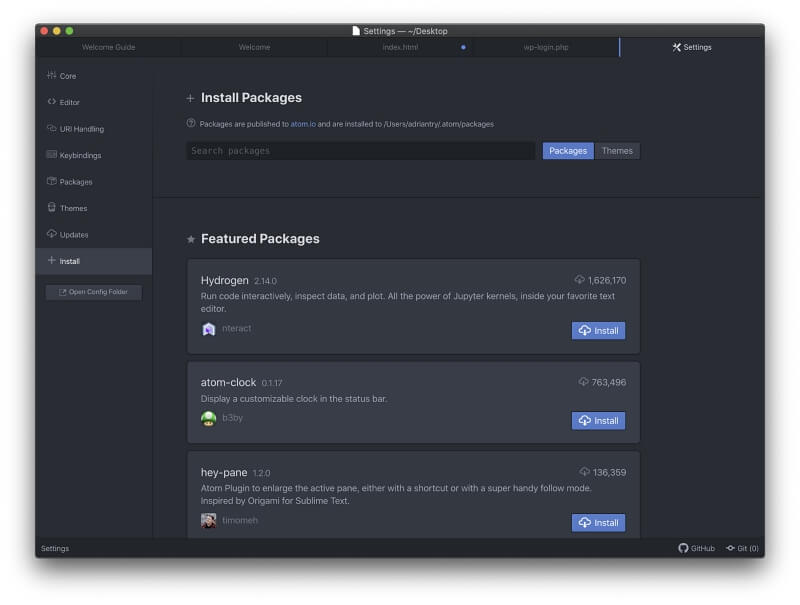Install the Hydrogen package
The width and height of the screenshot is (800, 605).
point(598,331)
